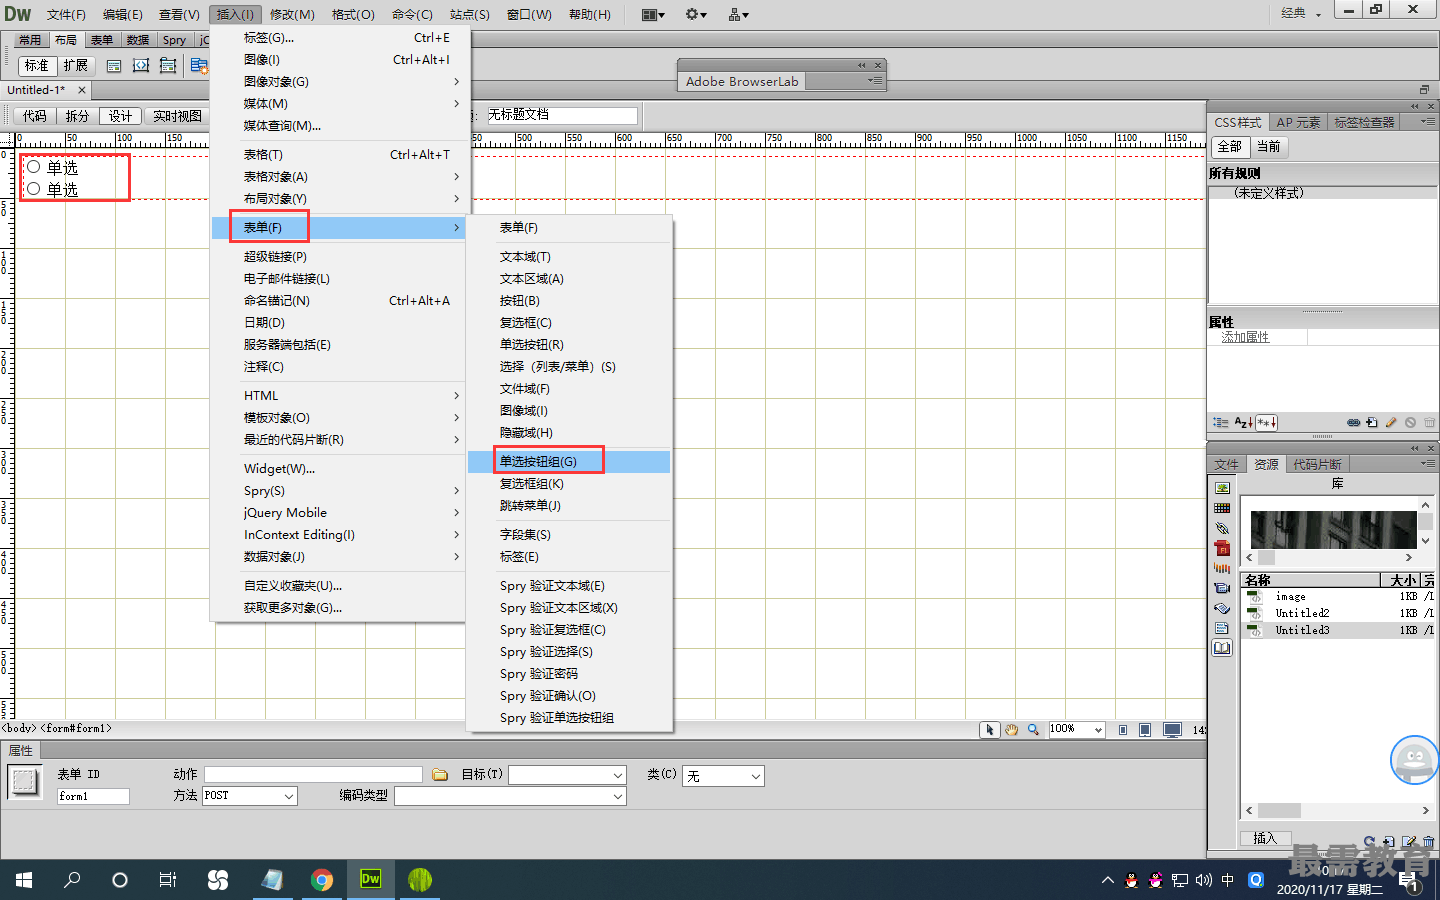Click Show only set properties icon
This screenshot has height=900, width=1440.
coord(1266,423)
